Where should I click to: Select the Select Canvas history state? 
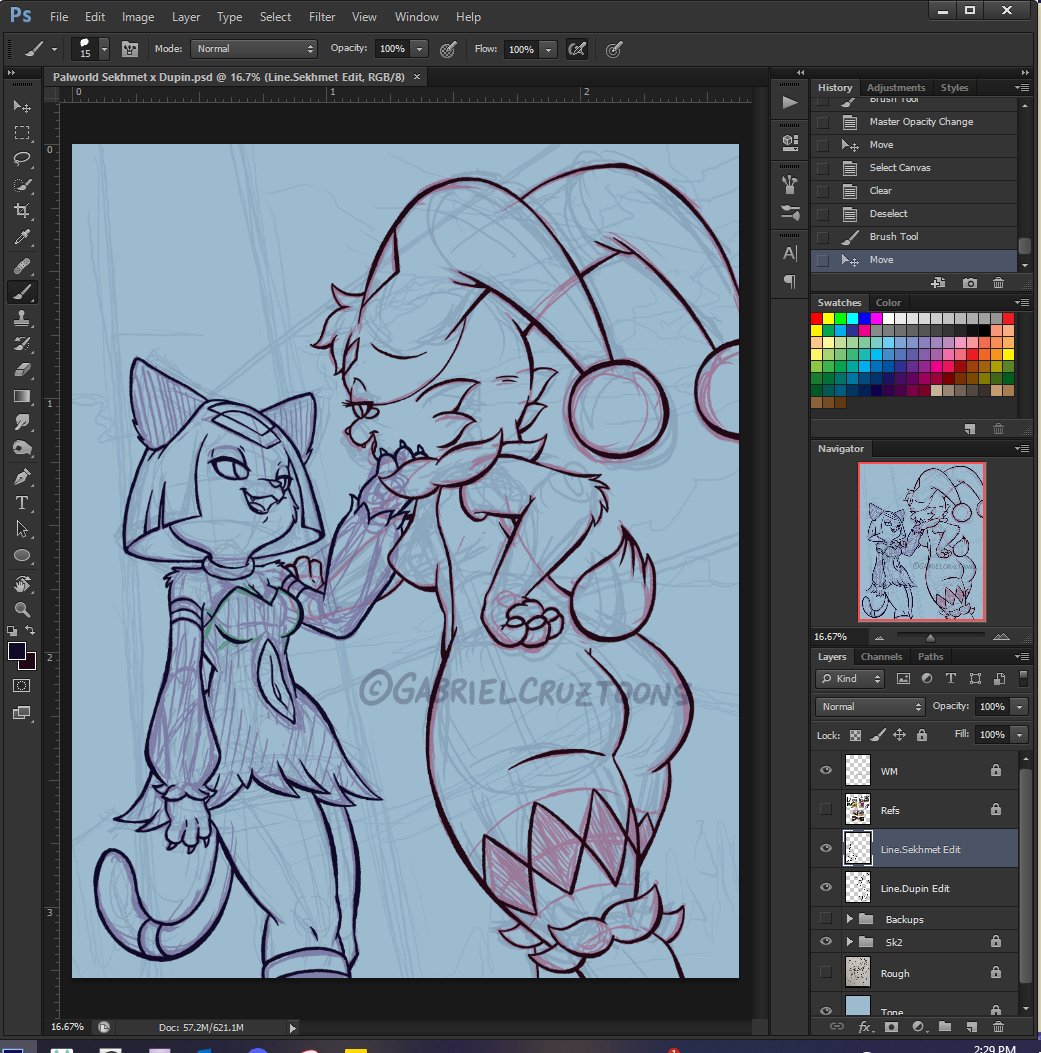[914, 167]
